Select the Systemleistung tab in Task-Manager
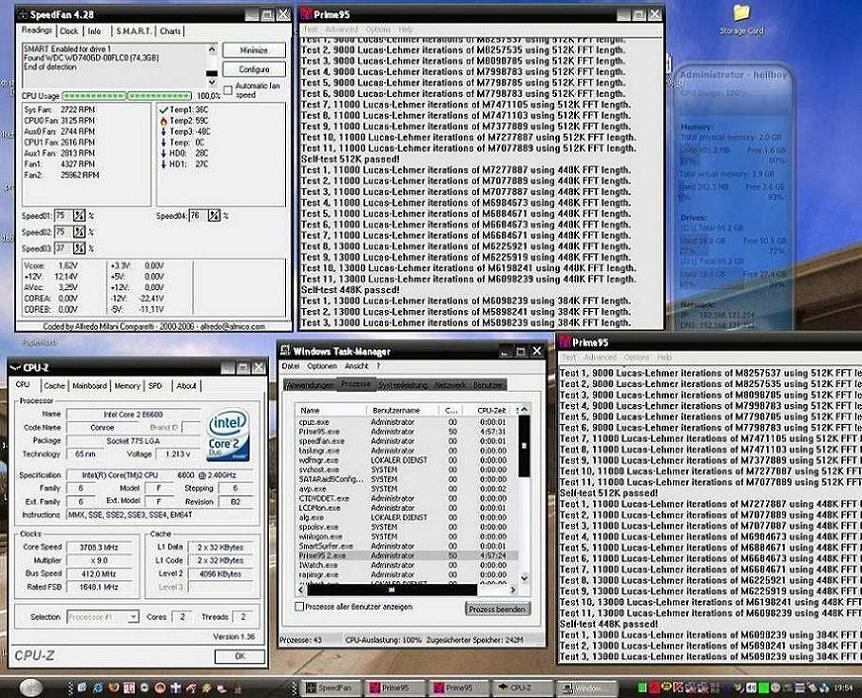This screenshot has width=862, height=698. click(402, 385)
